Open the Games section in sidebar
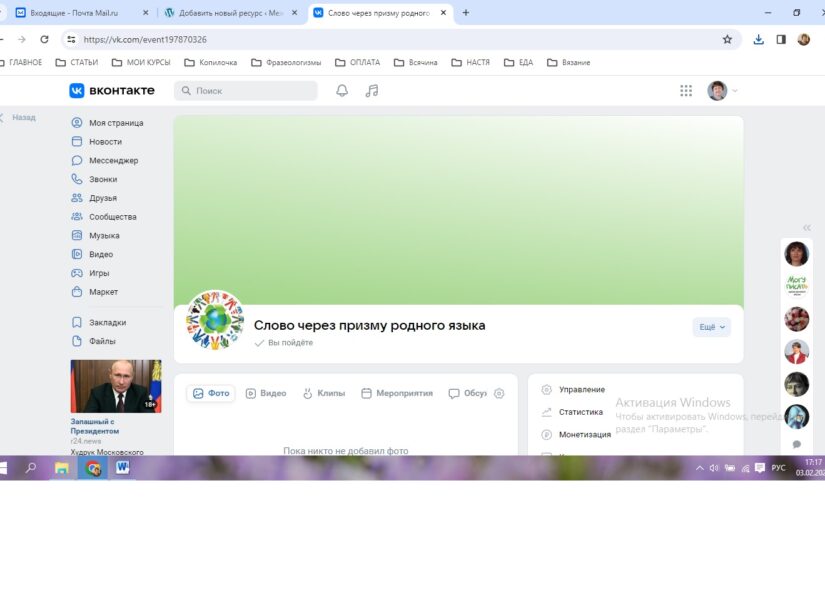This screenshot has height=600, width=825. coord(99,273)
